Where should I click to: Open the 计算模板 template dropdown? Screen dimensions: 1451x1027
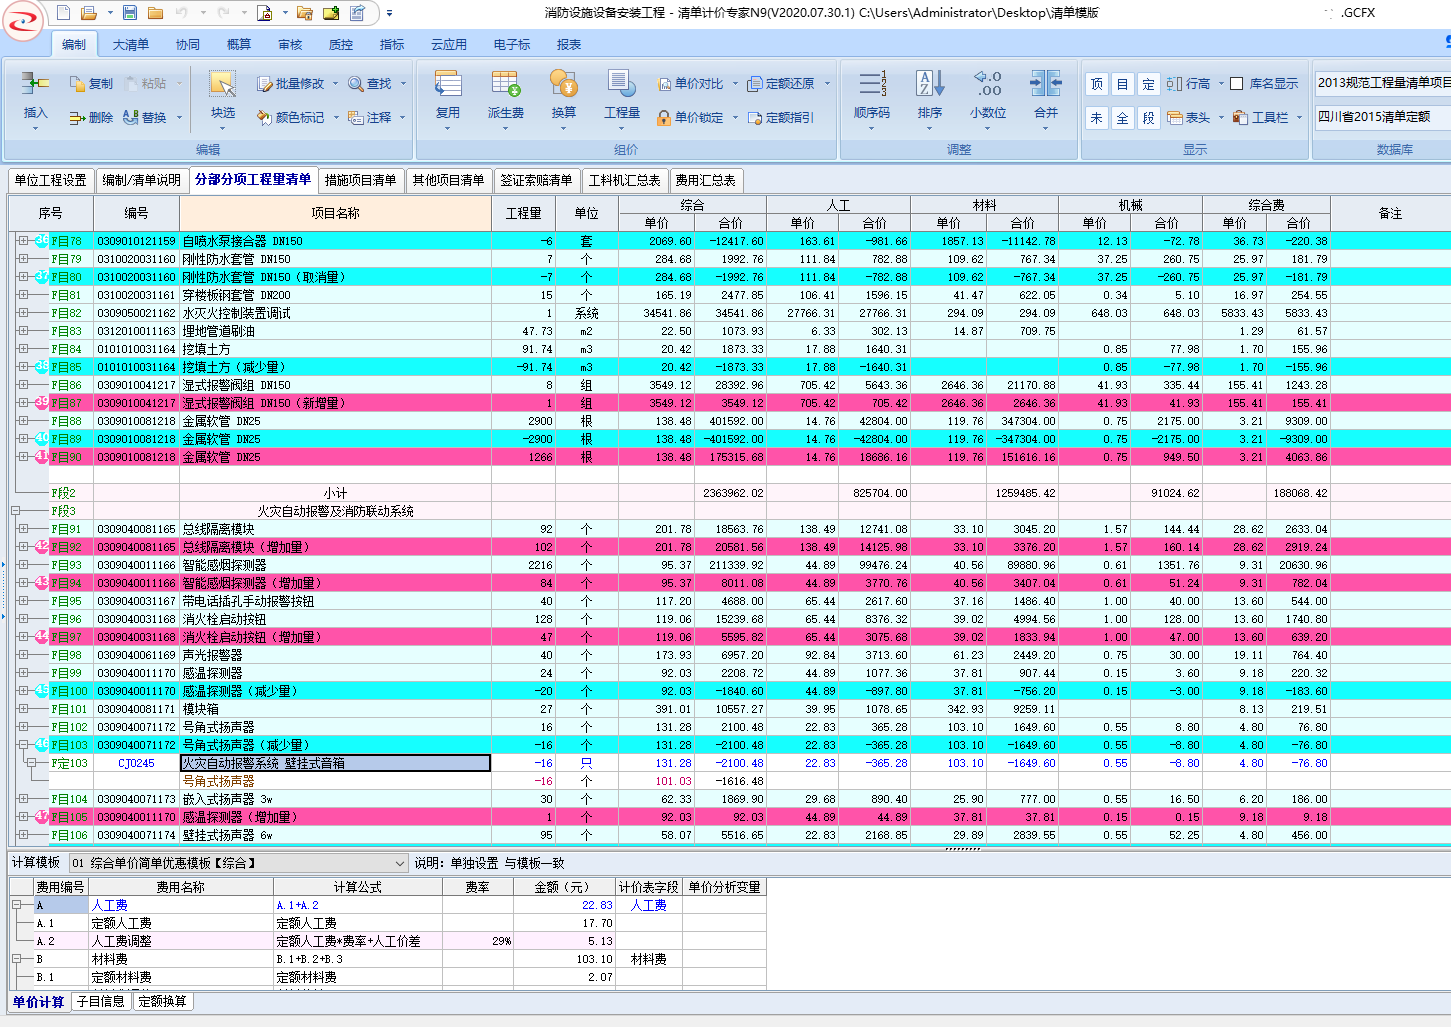pos(400,863)
